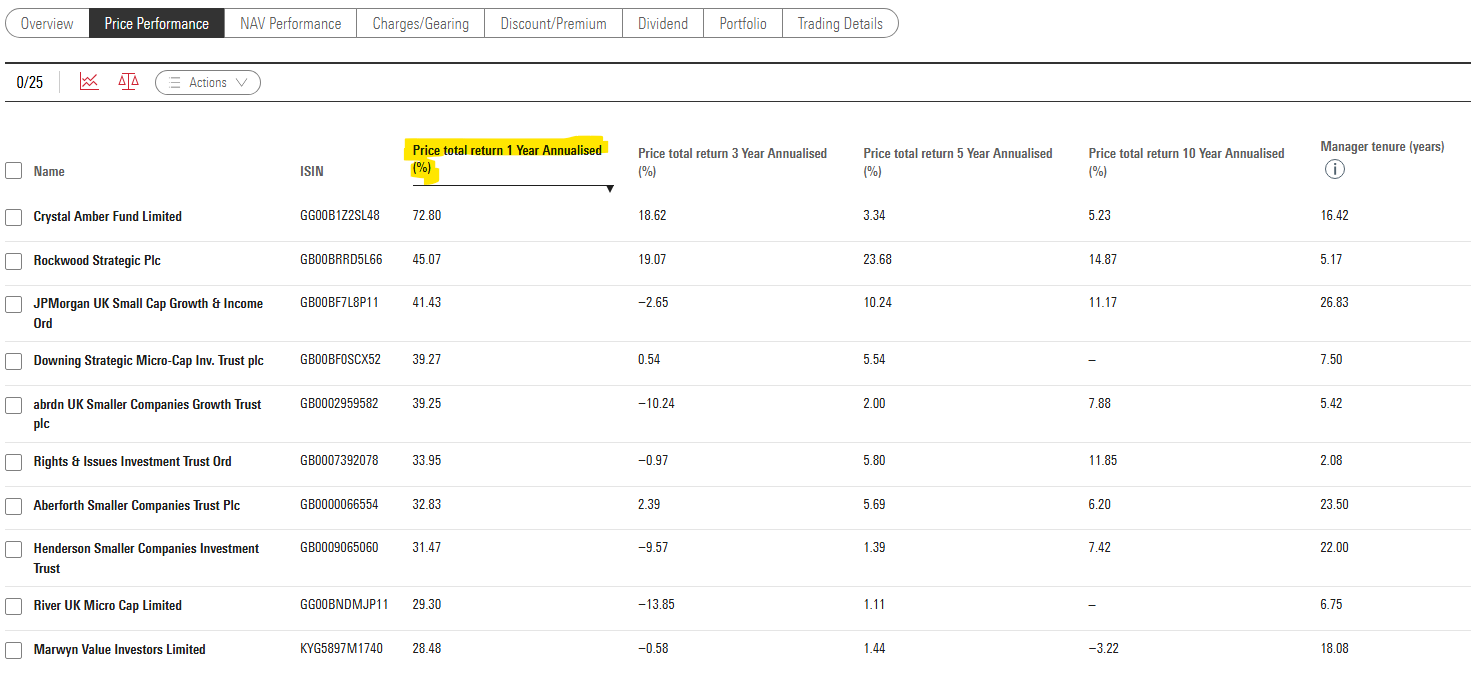Select the Price Performance tab
Viewport: 1479px width, 676px height.
(x=157, y=23)
